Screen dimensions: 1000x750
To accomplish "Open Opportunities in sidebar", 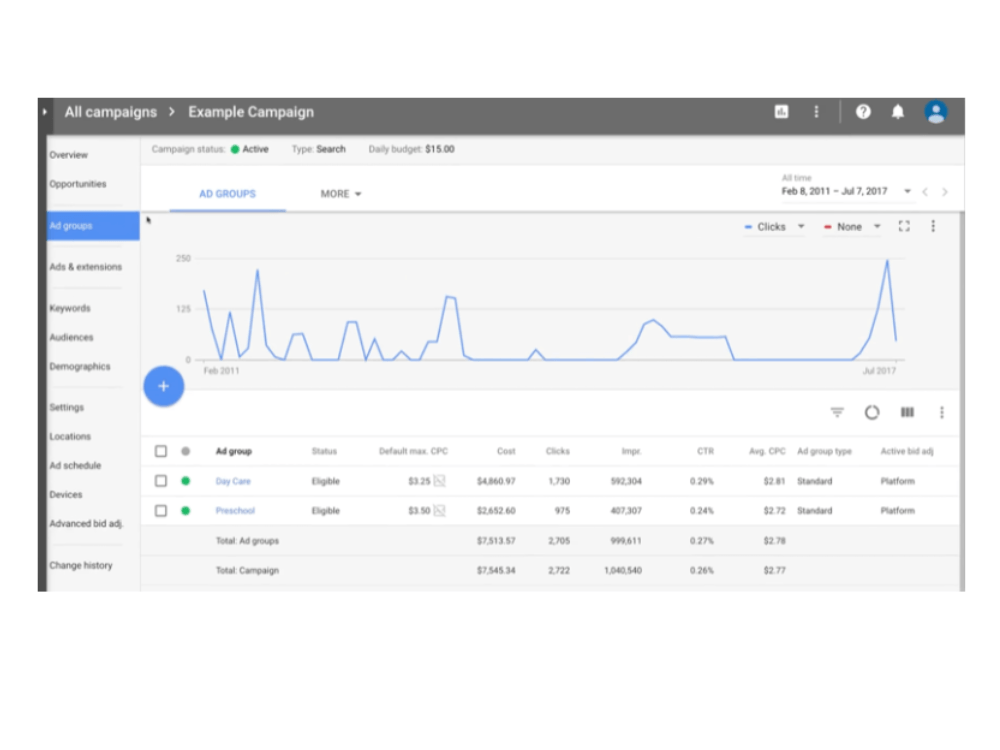I will pos(78,184).
